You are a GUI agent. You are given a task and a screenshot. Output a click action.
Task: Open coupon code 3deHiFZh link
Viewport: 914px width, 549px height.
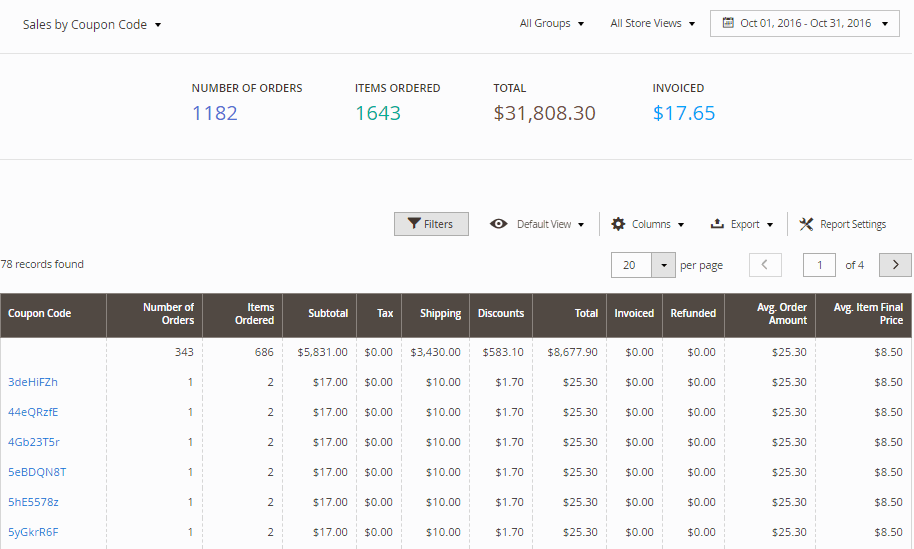[33, 382]
